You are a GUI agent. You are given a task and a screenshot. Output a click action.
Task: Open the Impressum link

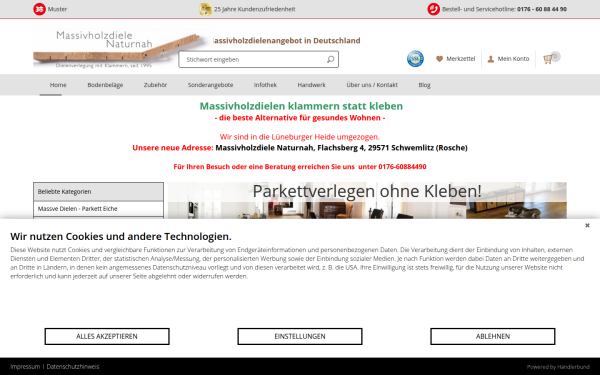coord(25,367)
